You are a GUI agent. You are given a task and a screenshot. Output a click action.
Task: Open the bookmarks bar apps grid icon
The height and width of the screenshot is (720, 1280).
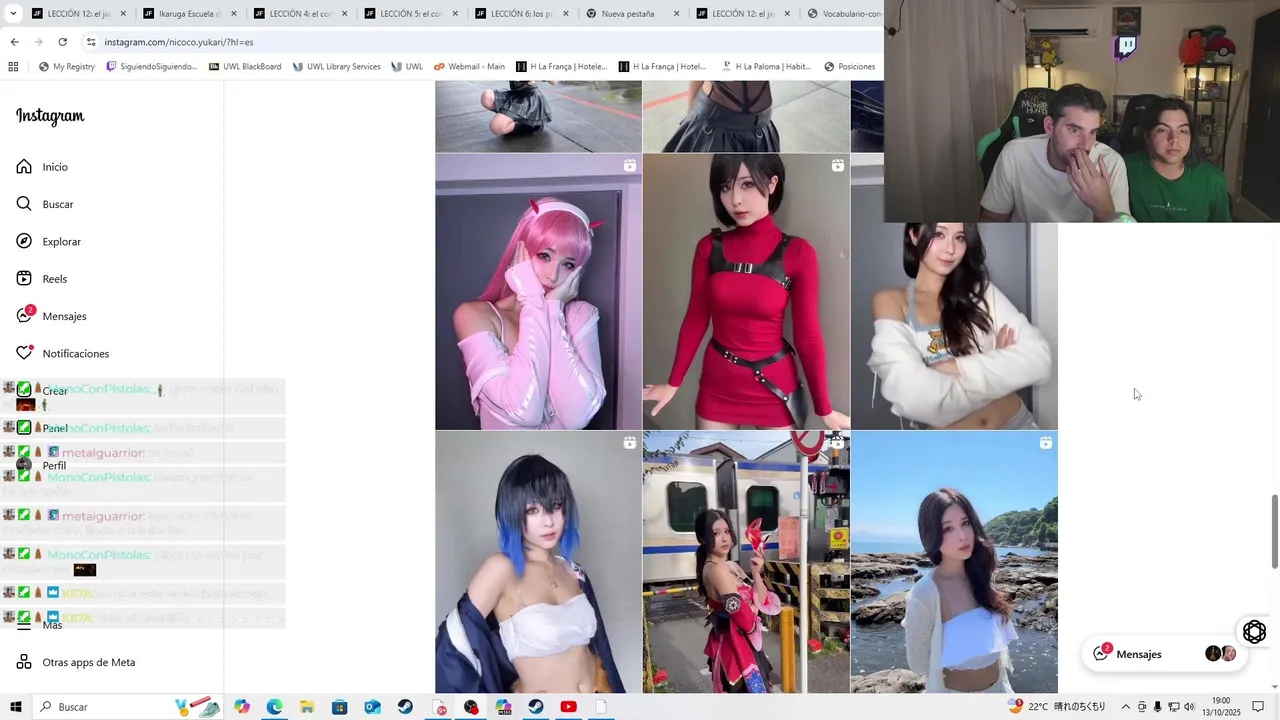(x=13, y=67)
